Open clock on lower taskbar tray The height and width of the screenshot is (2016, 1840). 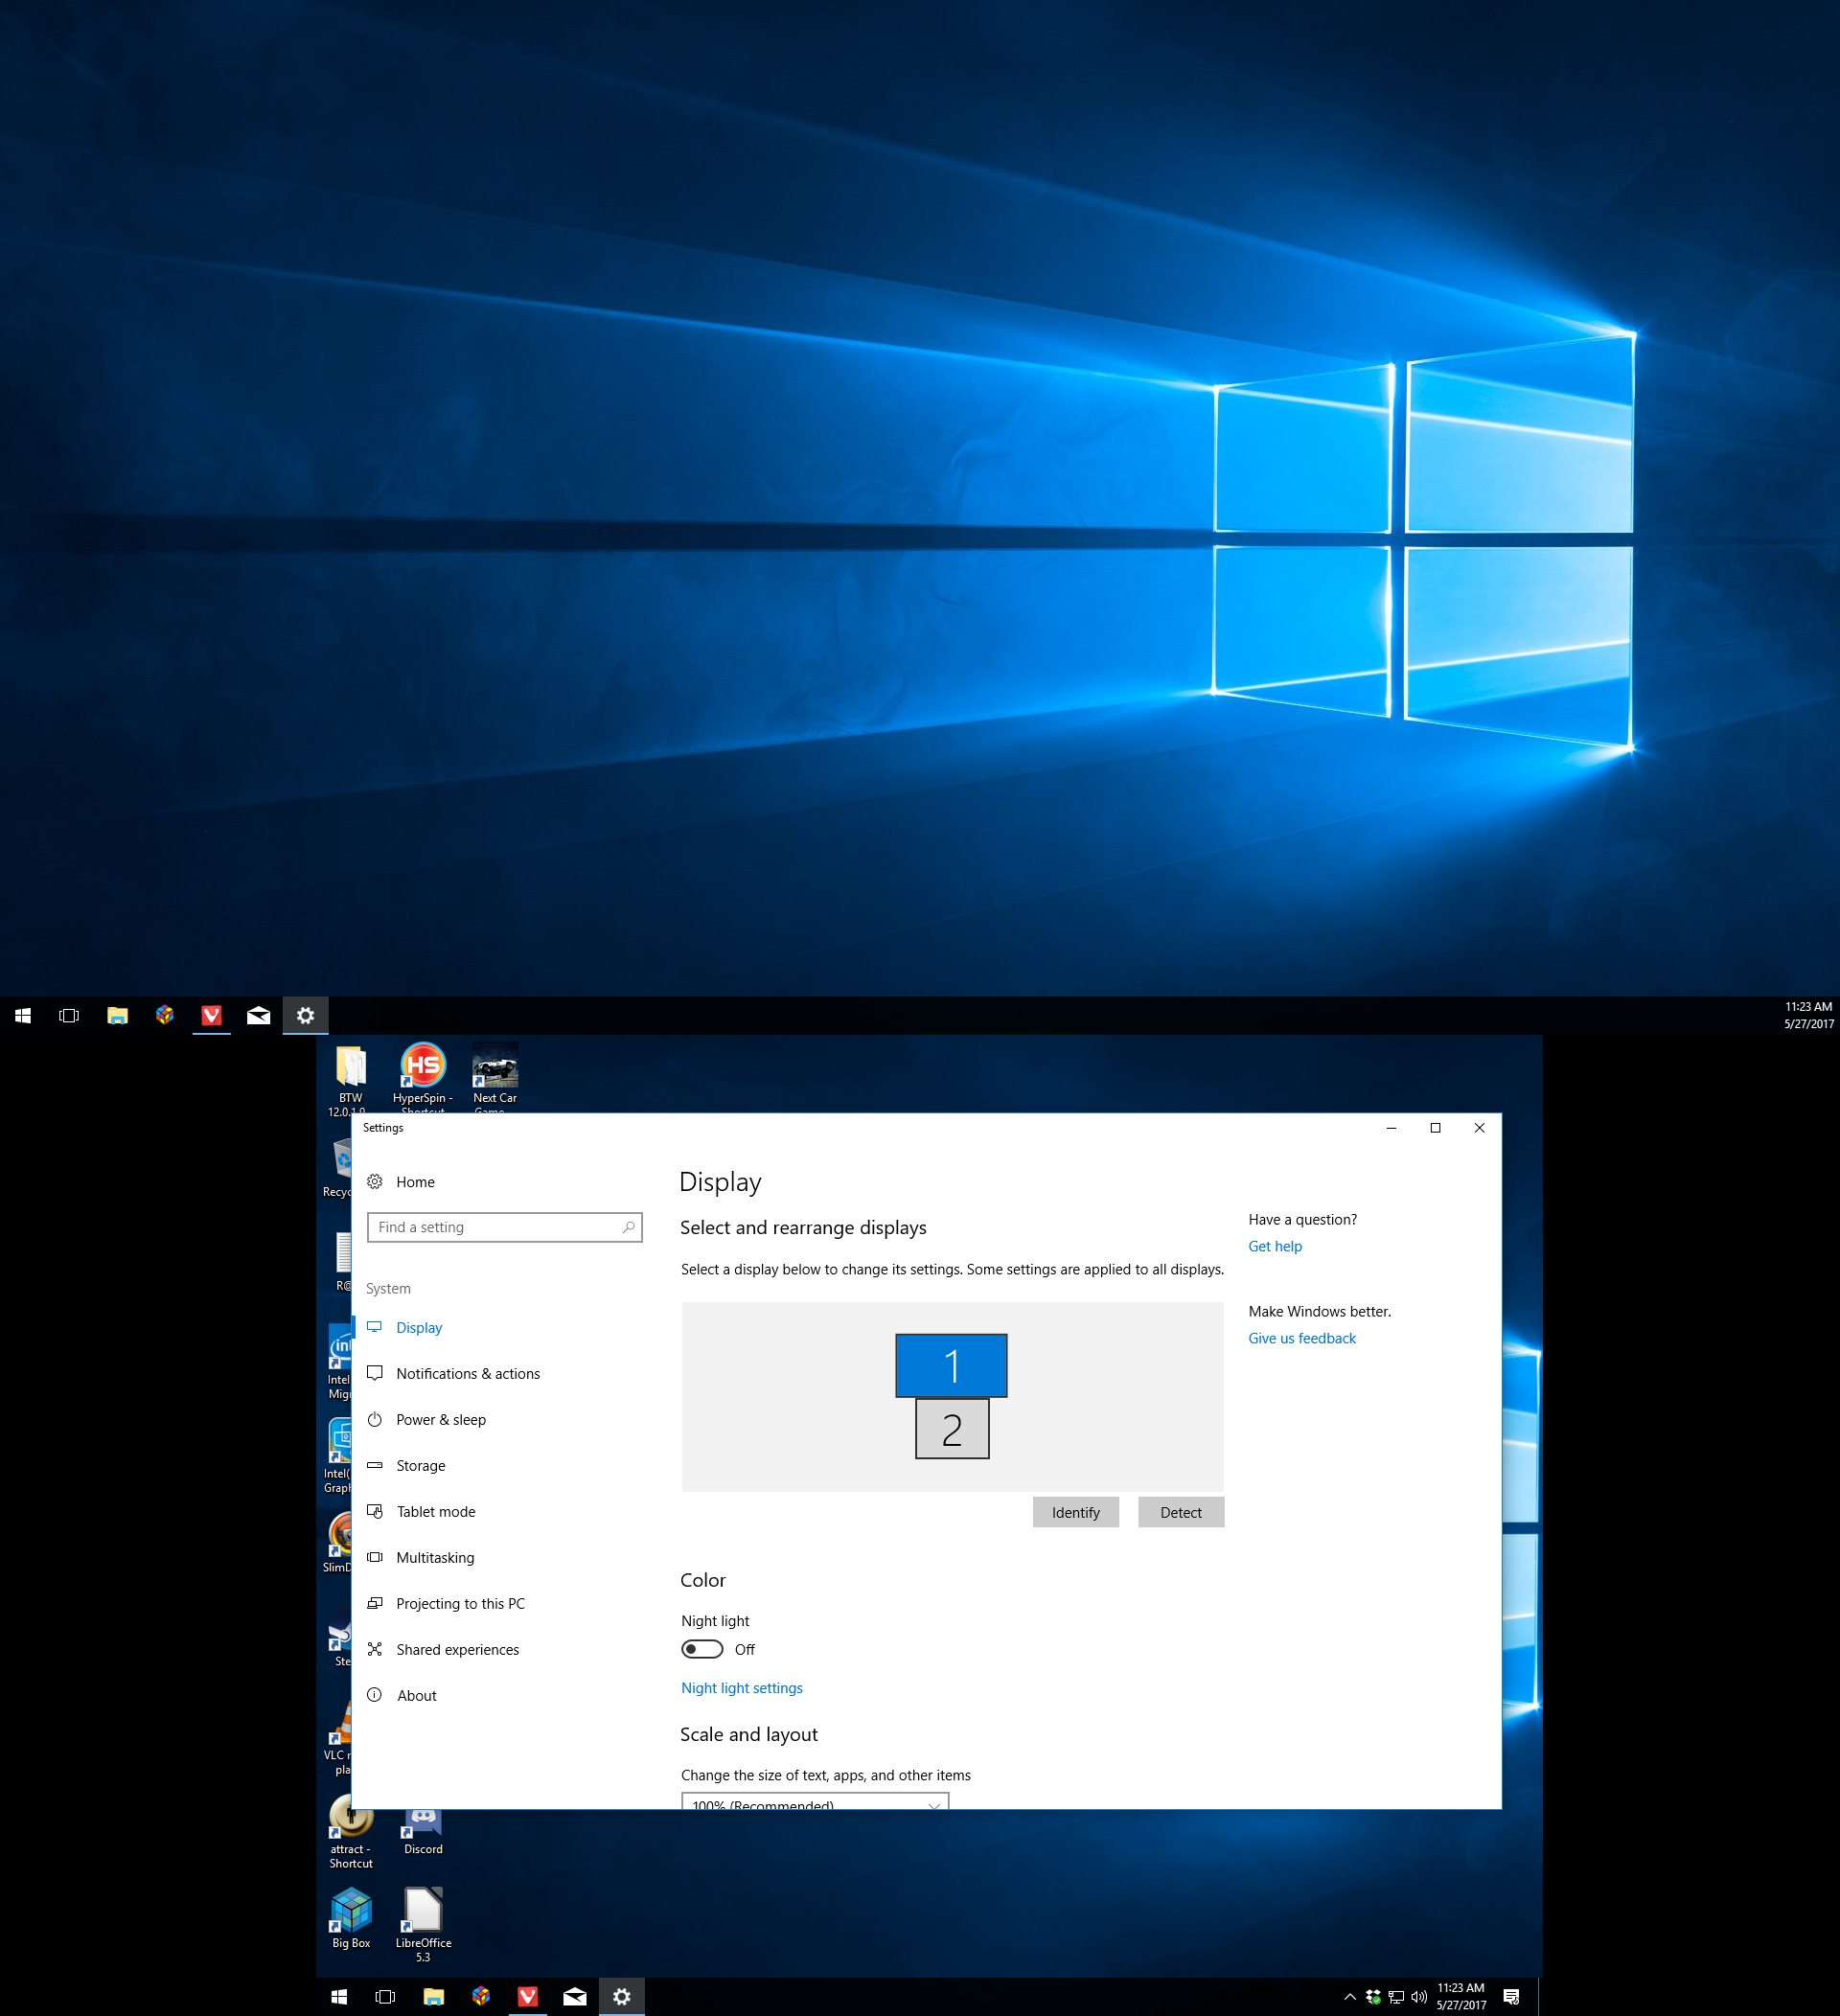tap(1461, 1997)
